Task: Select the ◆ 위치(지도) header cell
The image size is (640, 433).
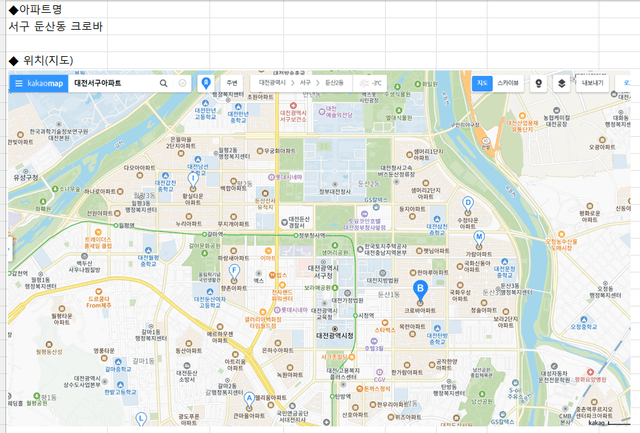Action: tap(57, 60)
